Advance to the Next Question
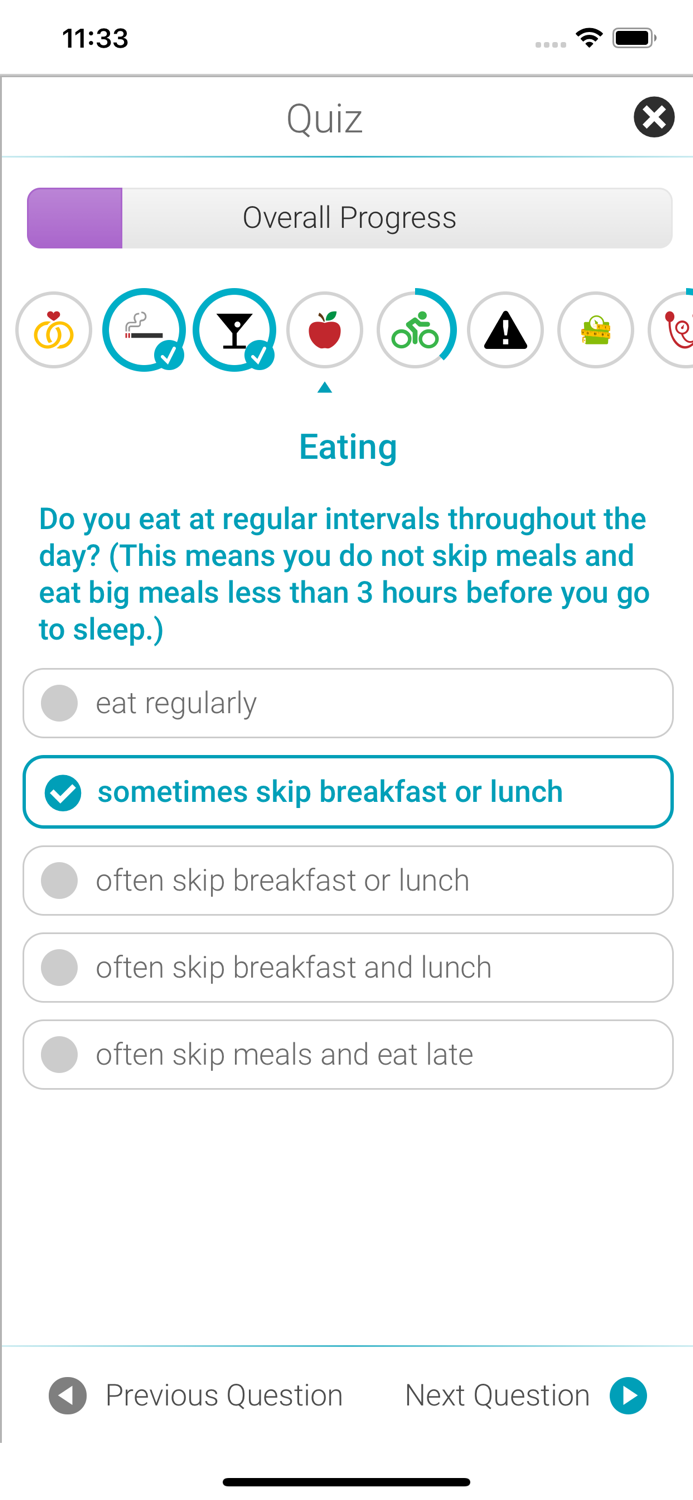 point(525,1395)
